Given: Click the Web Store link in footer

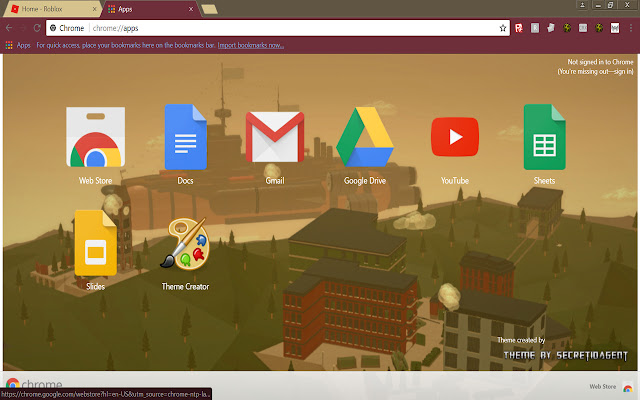Looking at the screenshot, I should click(602, 387).
